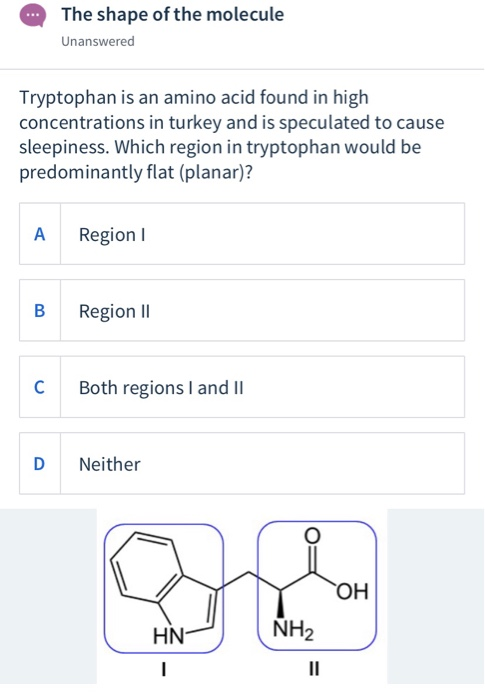Click the OH group in the structure
The height and width of the screenshot is (700, 485).
click(353, 592)
